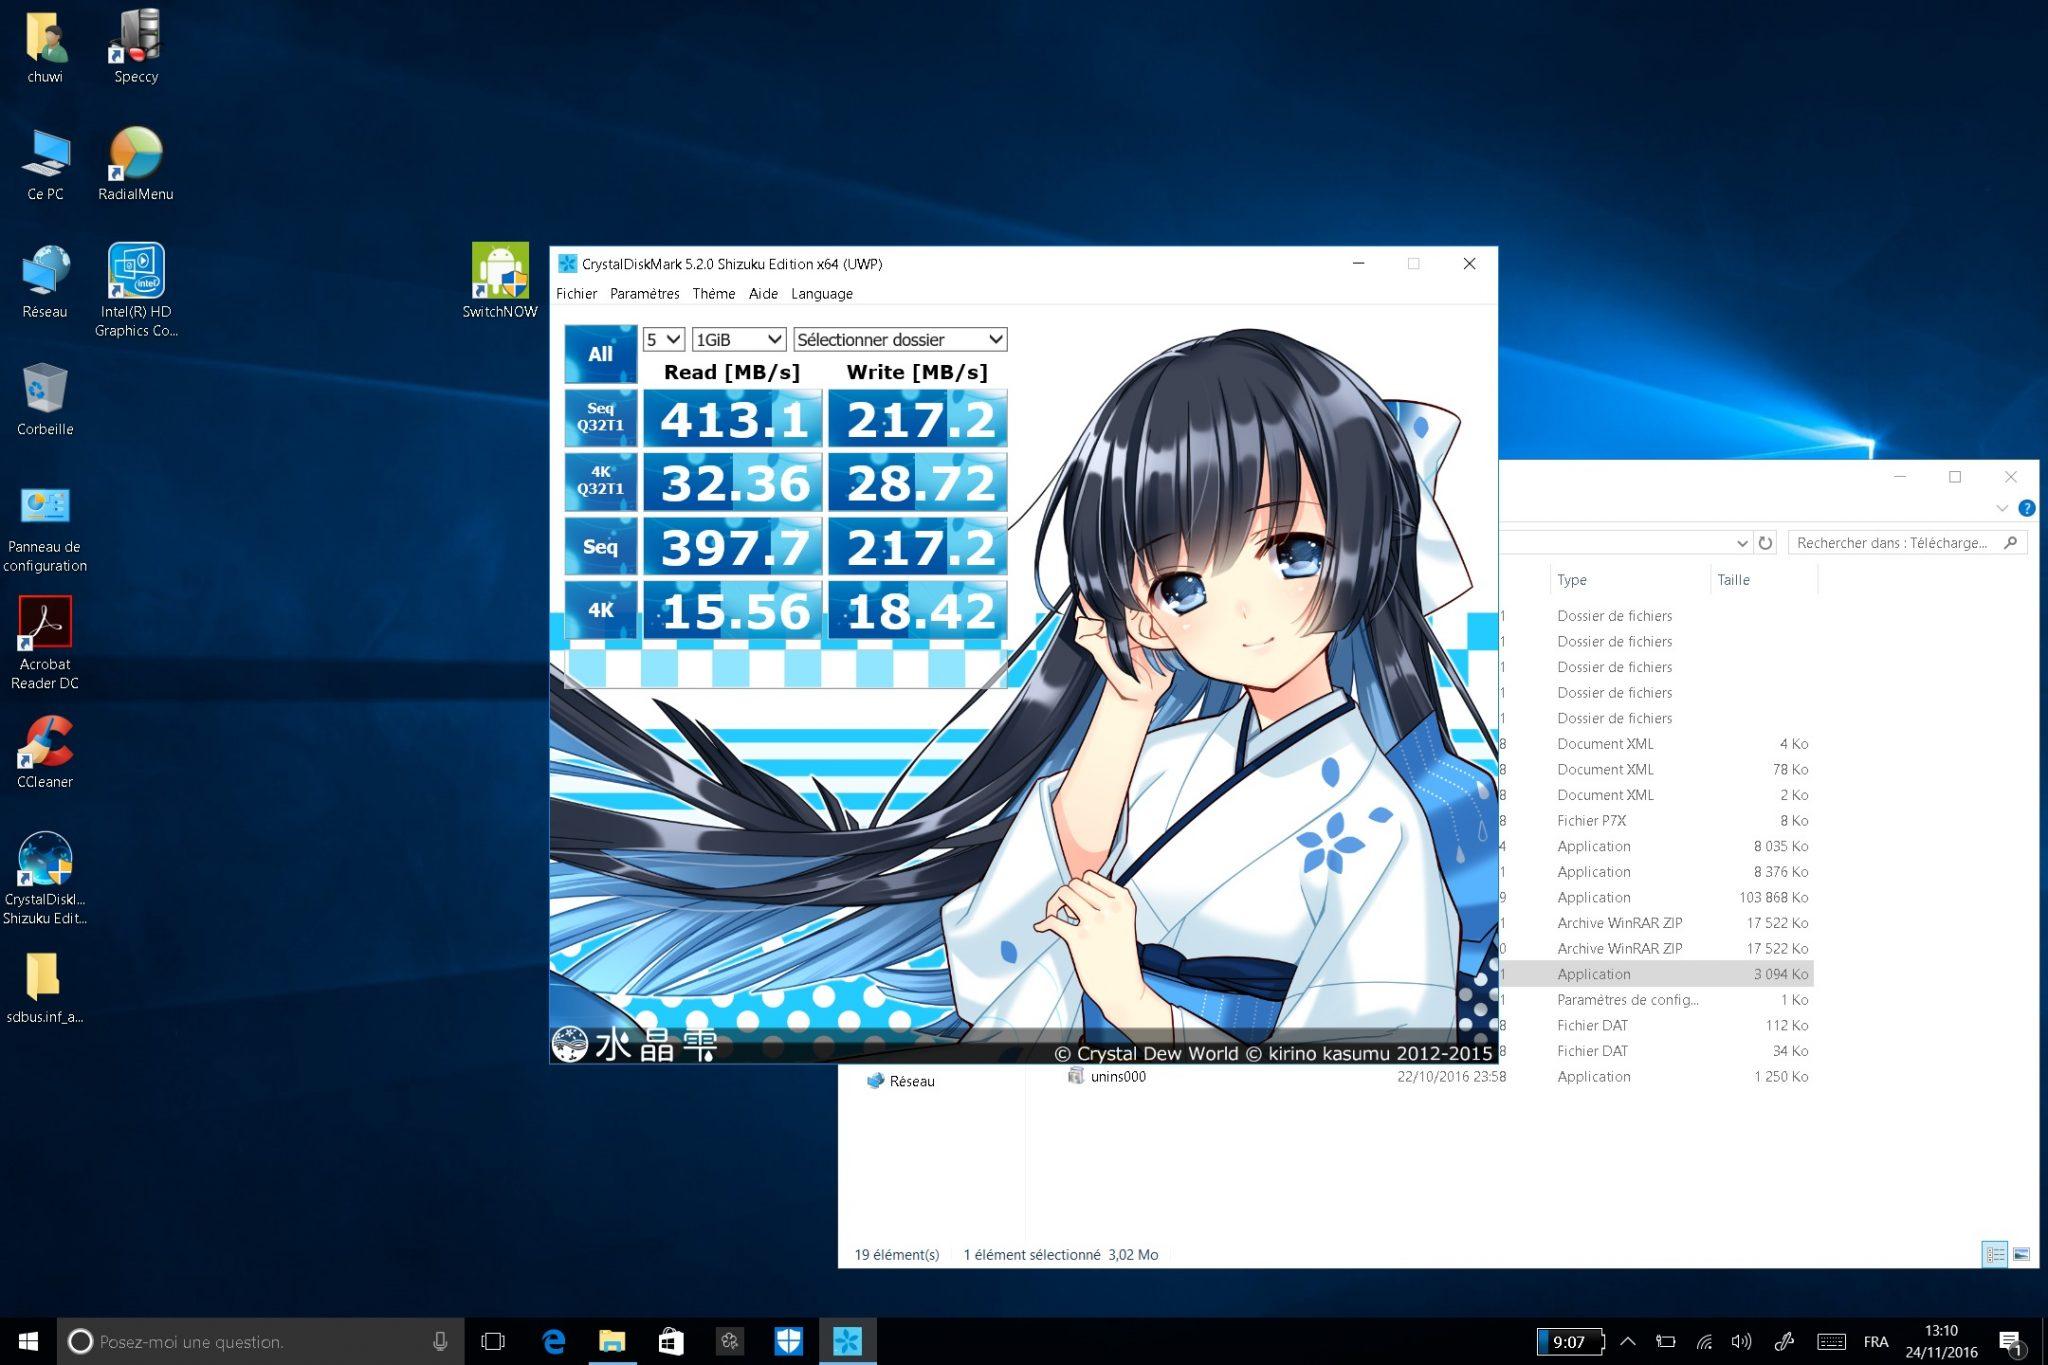Switch to details view in Explorer
Screen dimensions: 2048x1365
1994,1254
